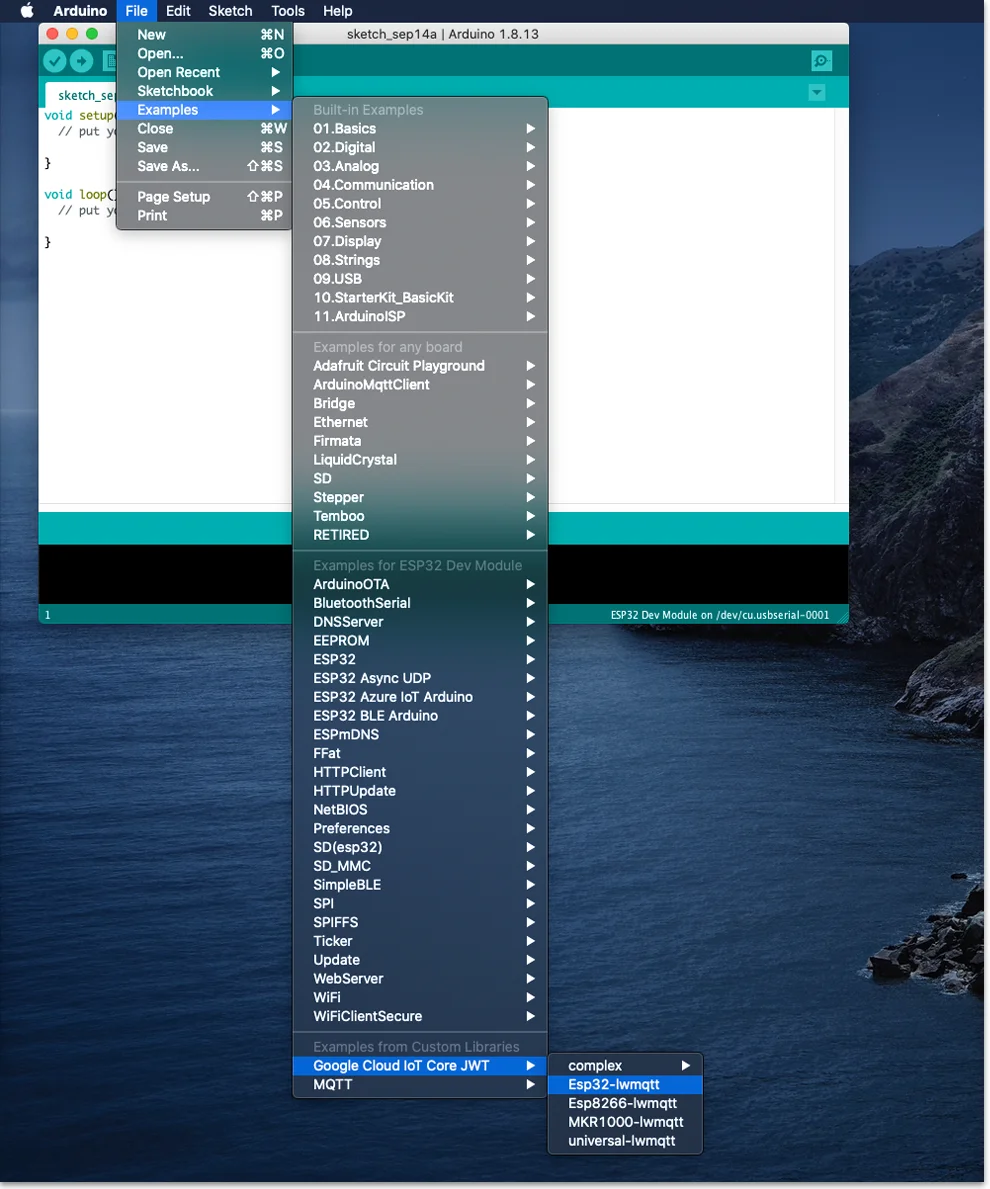The height and width of the screenshot is (1189, 990).
Task: Expand the Sketchbook submenu
Action: 204,91
